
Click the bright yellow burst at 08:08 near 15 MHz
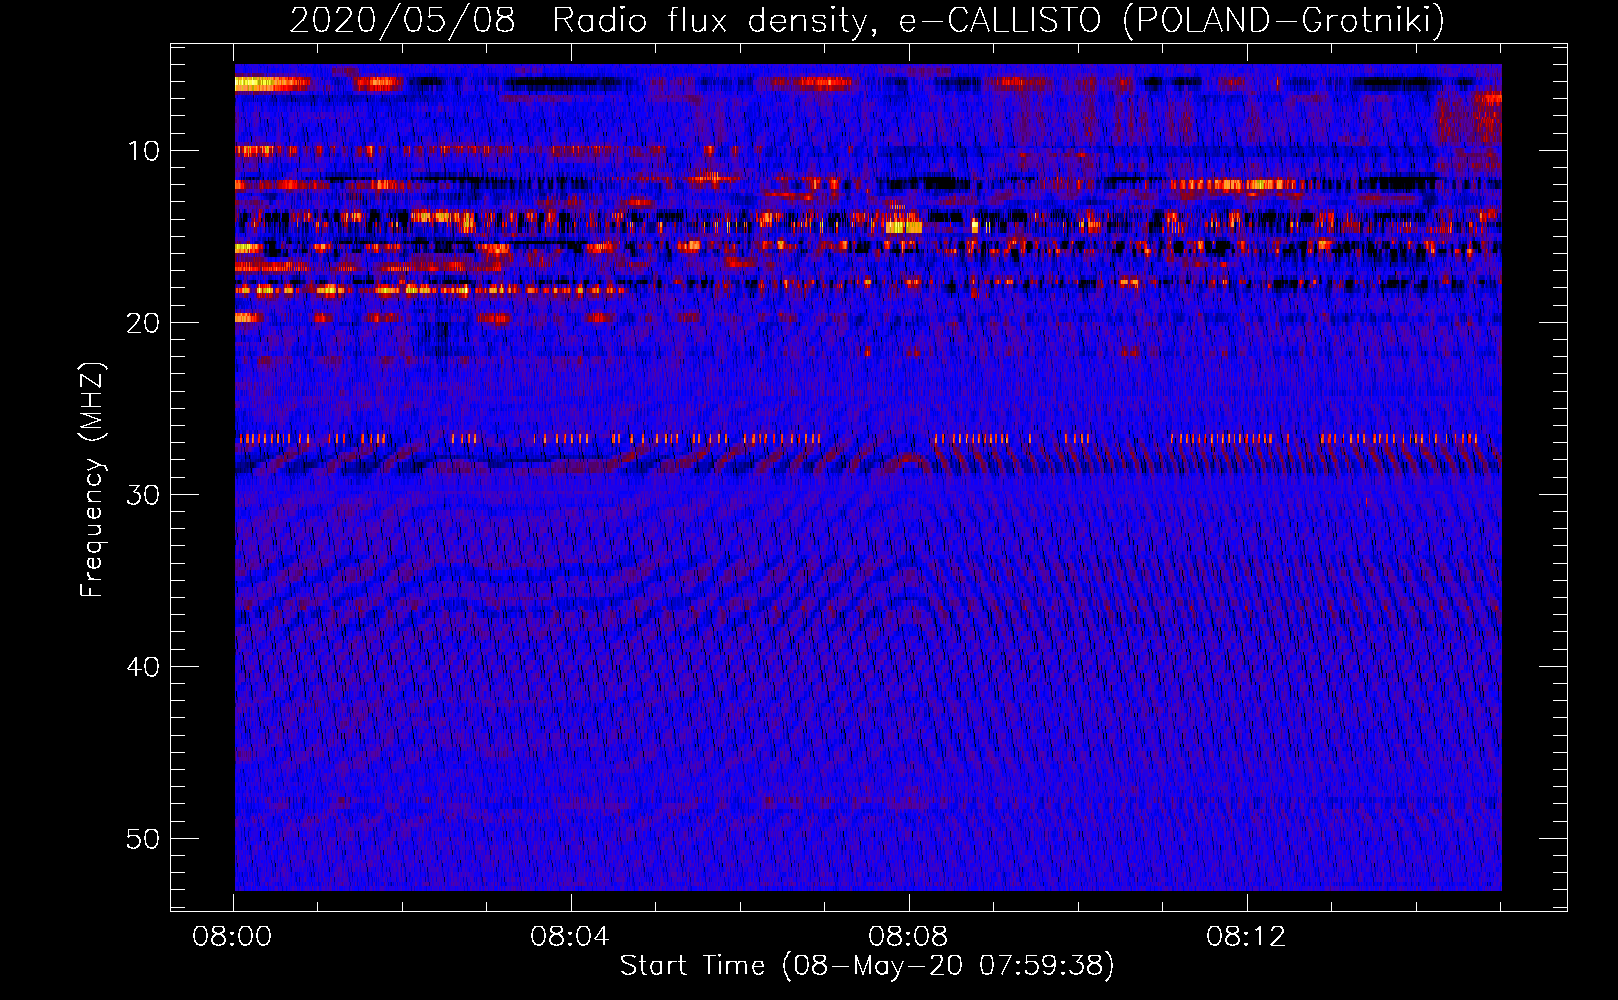coord(903,227)
